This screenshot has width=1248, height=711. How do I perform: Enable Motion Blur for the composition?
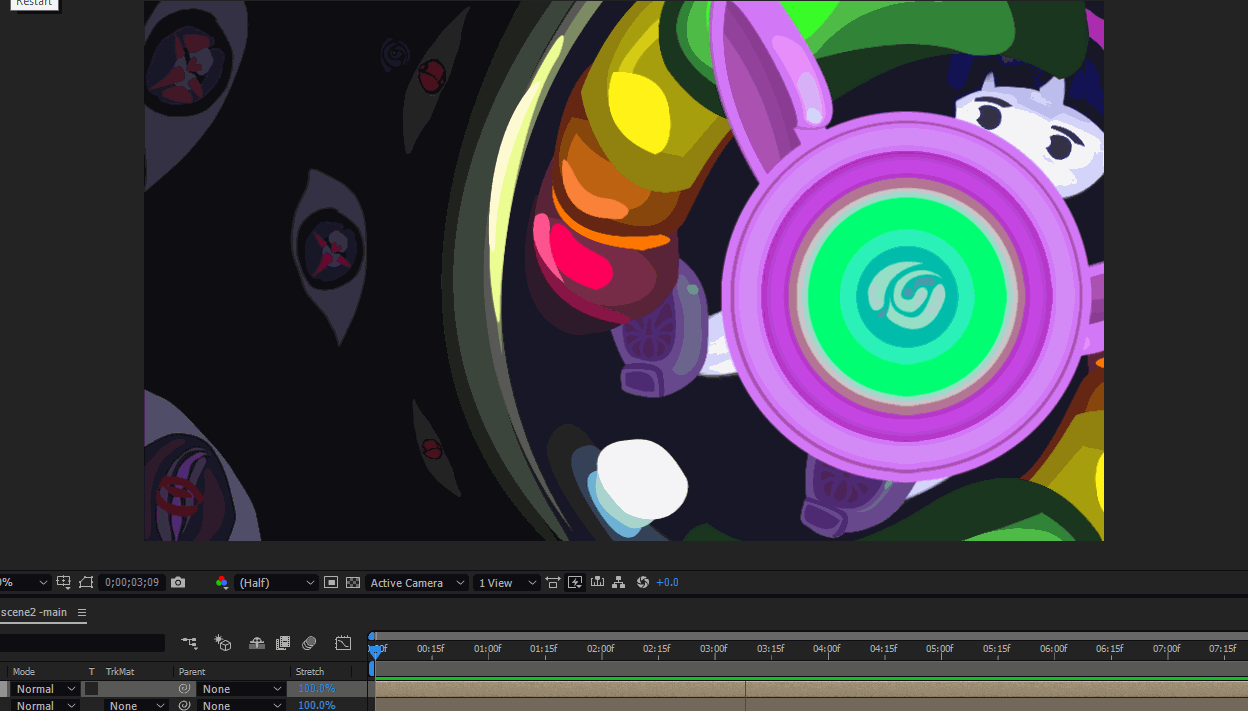coord(309,643)
